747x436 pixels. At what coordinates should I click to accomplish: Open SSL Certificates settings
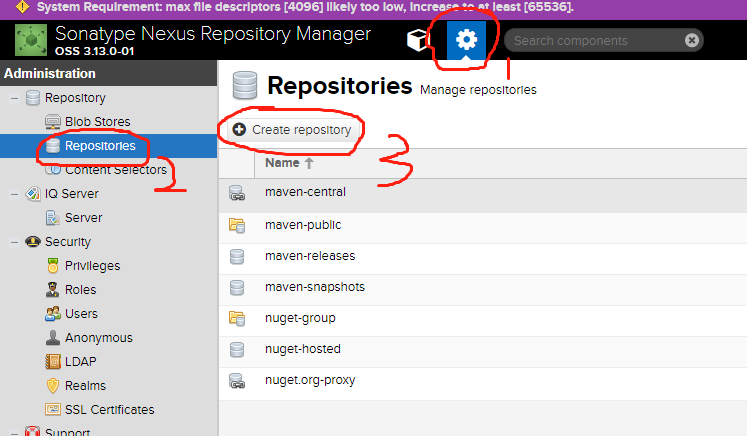(x=110, y=410)
